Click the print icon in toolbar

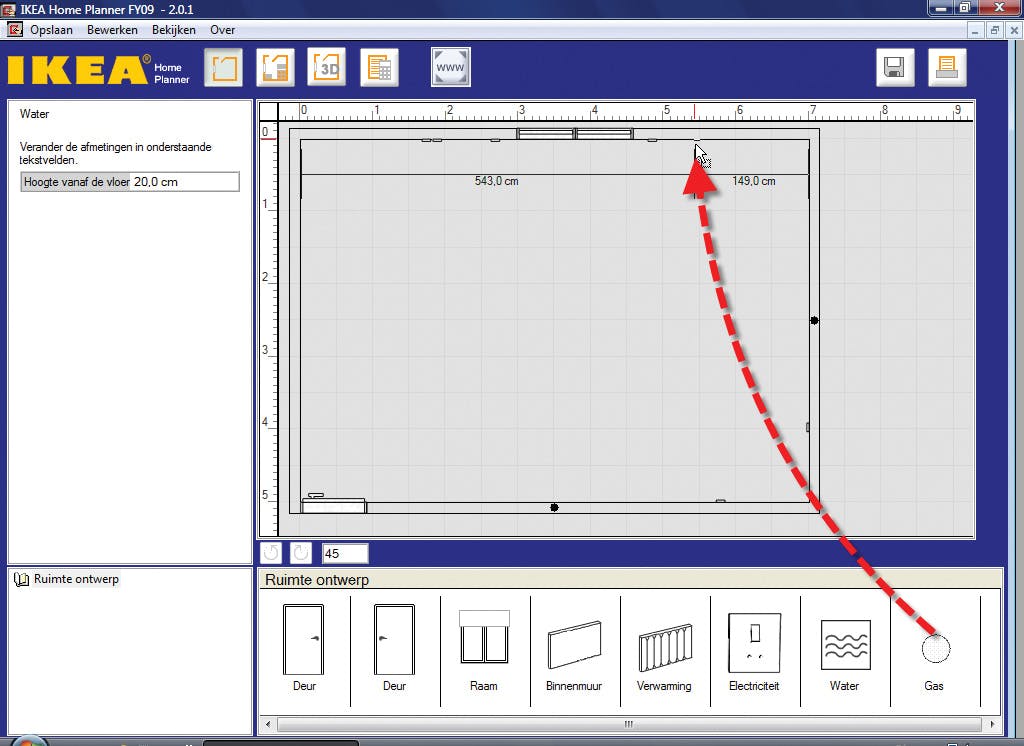[947, 67]
